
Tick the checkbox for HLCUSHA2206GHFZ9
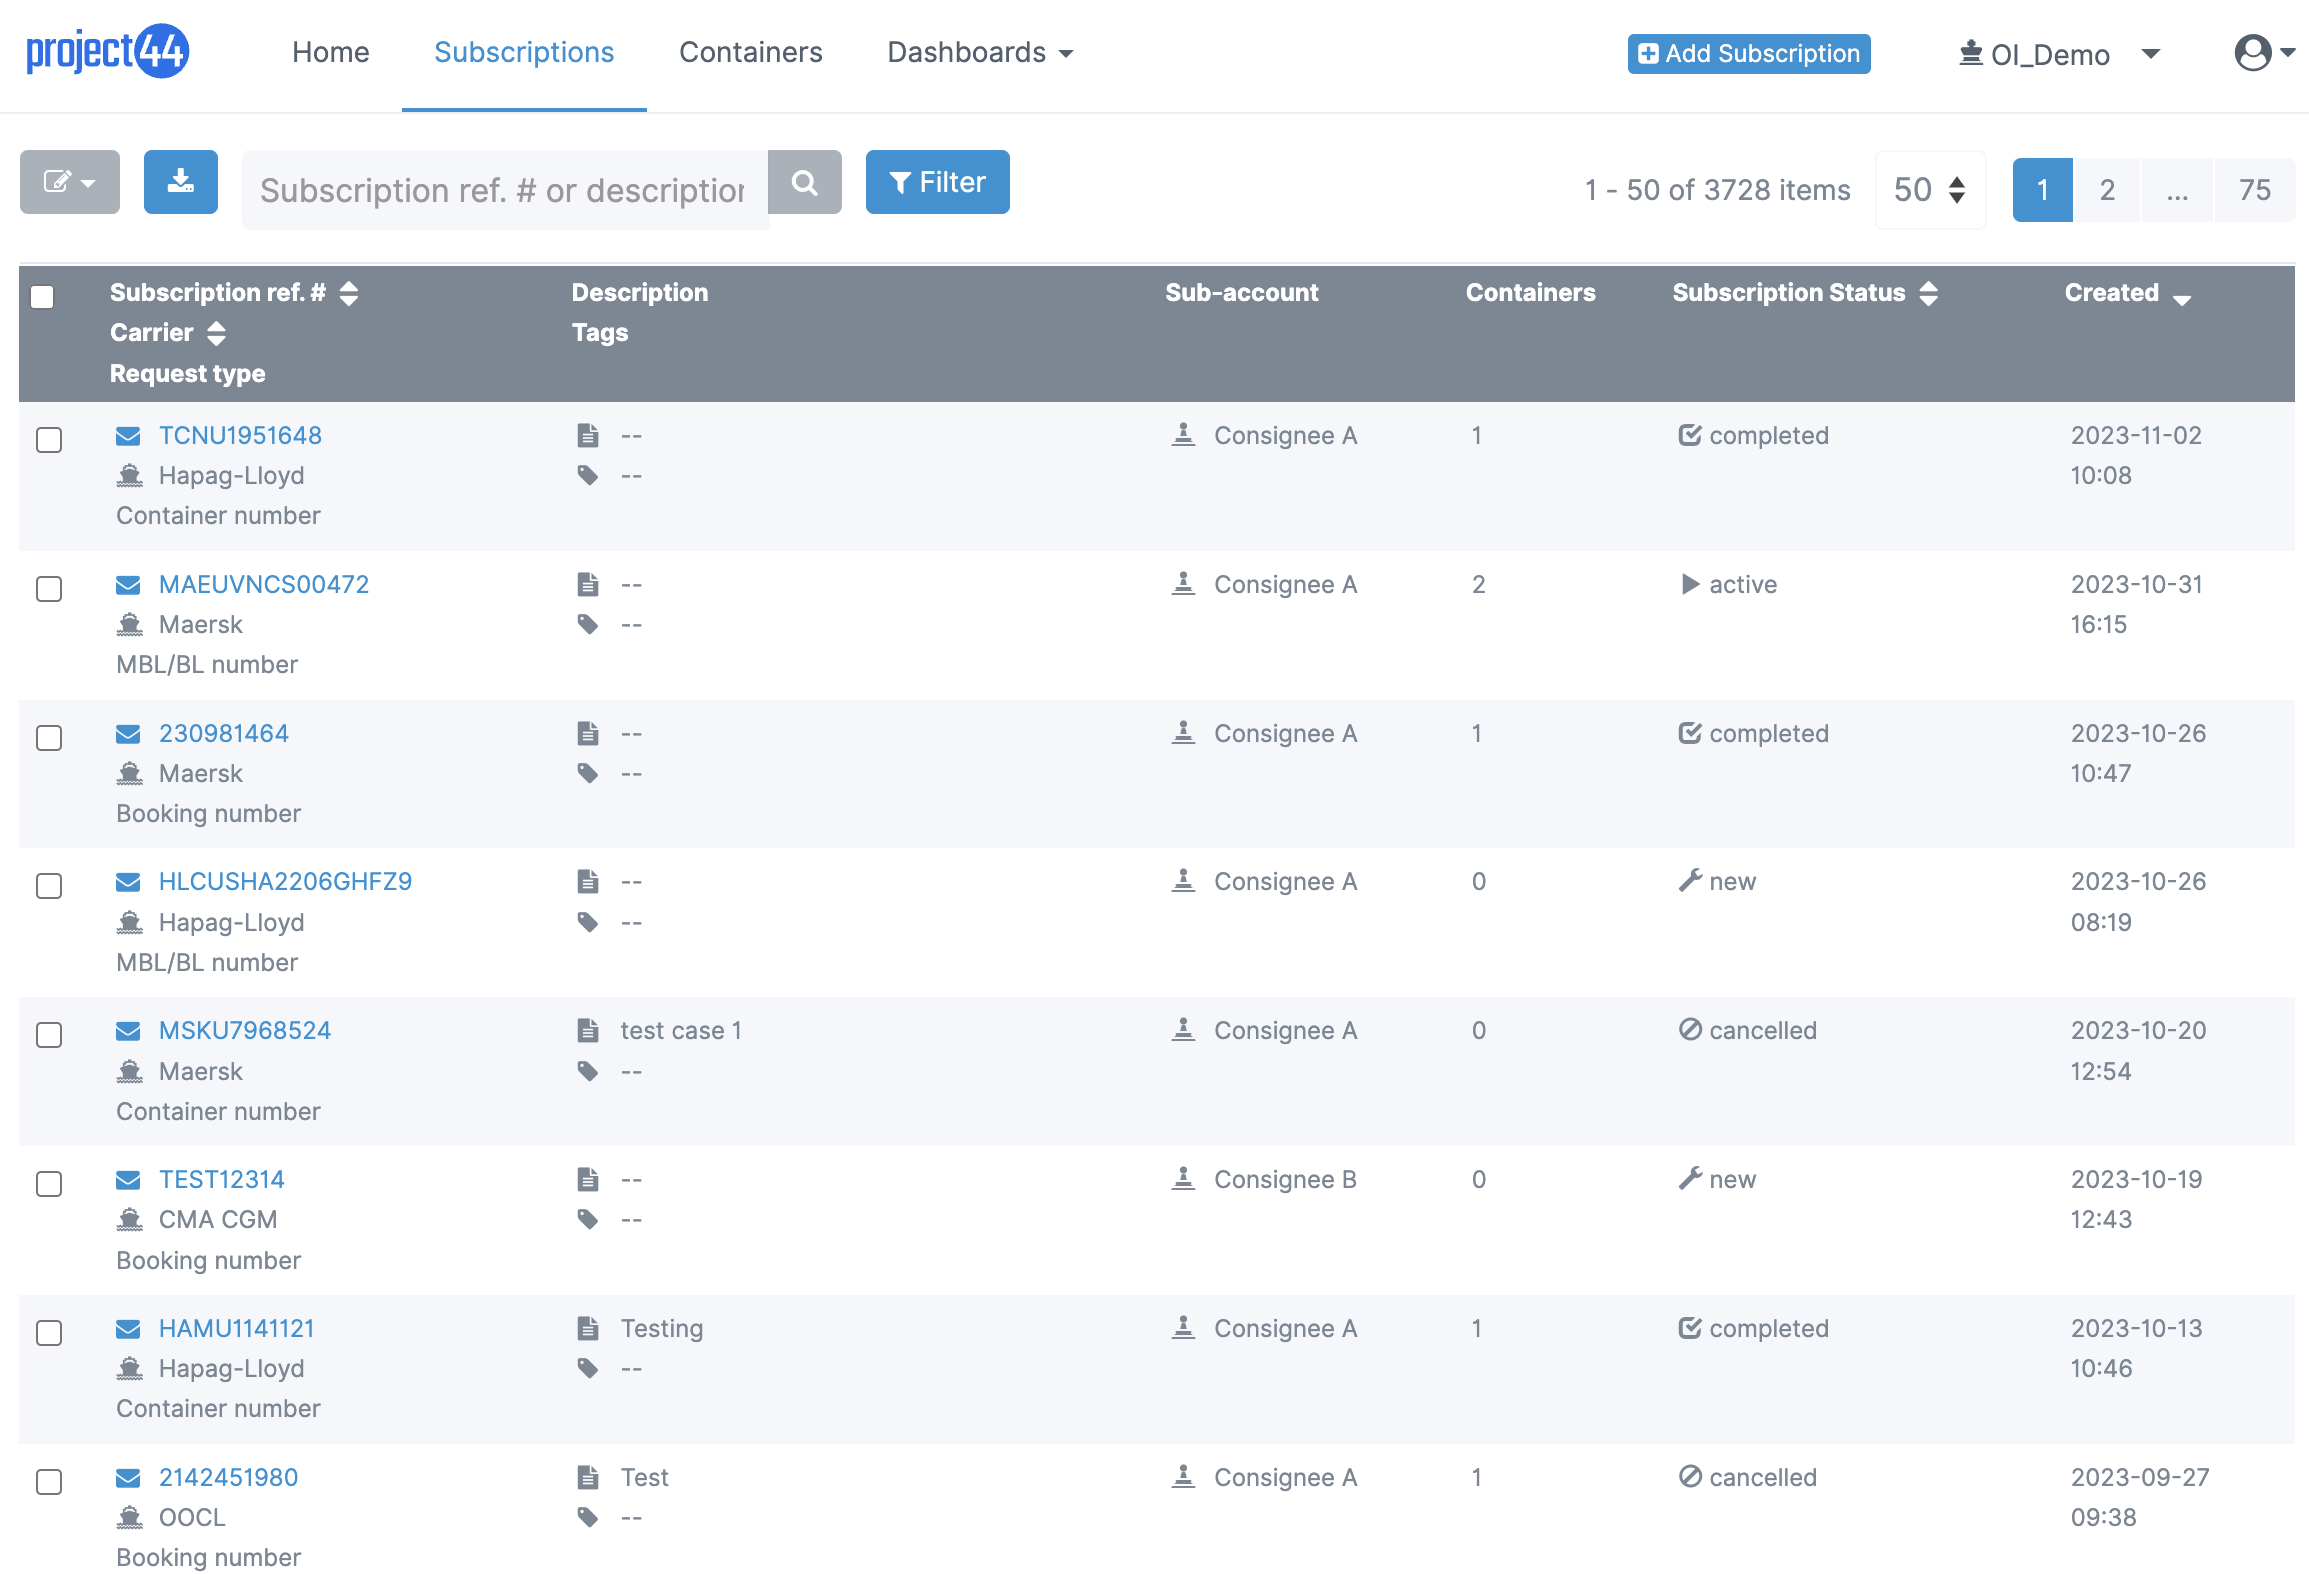click(49, 886)
